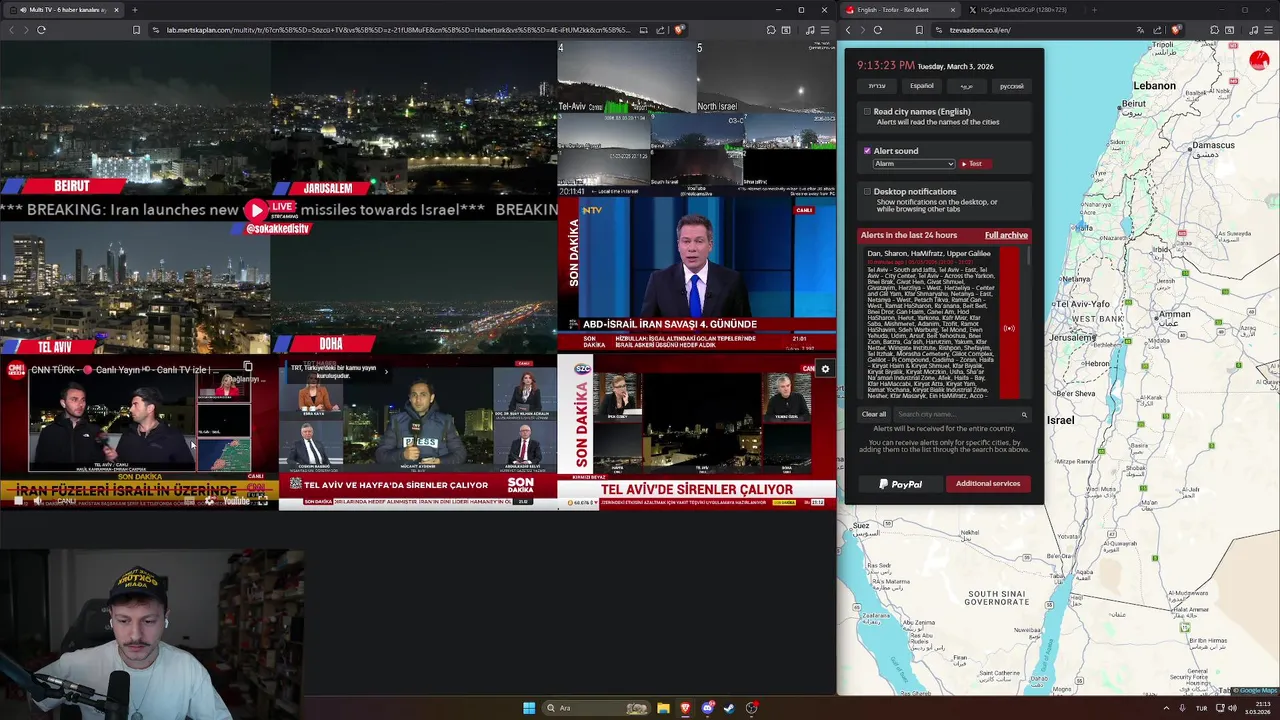Open the settings gear on Sözcü stream
Screen dimensions: 1280x720
[825, 369]
